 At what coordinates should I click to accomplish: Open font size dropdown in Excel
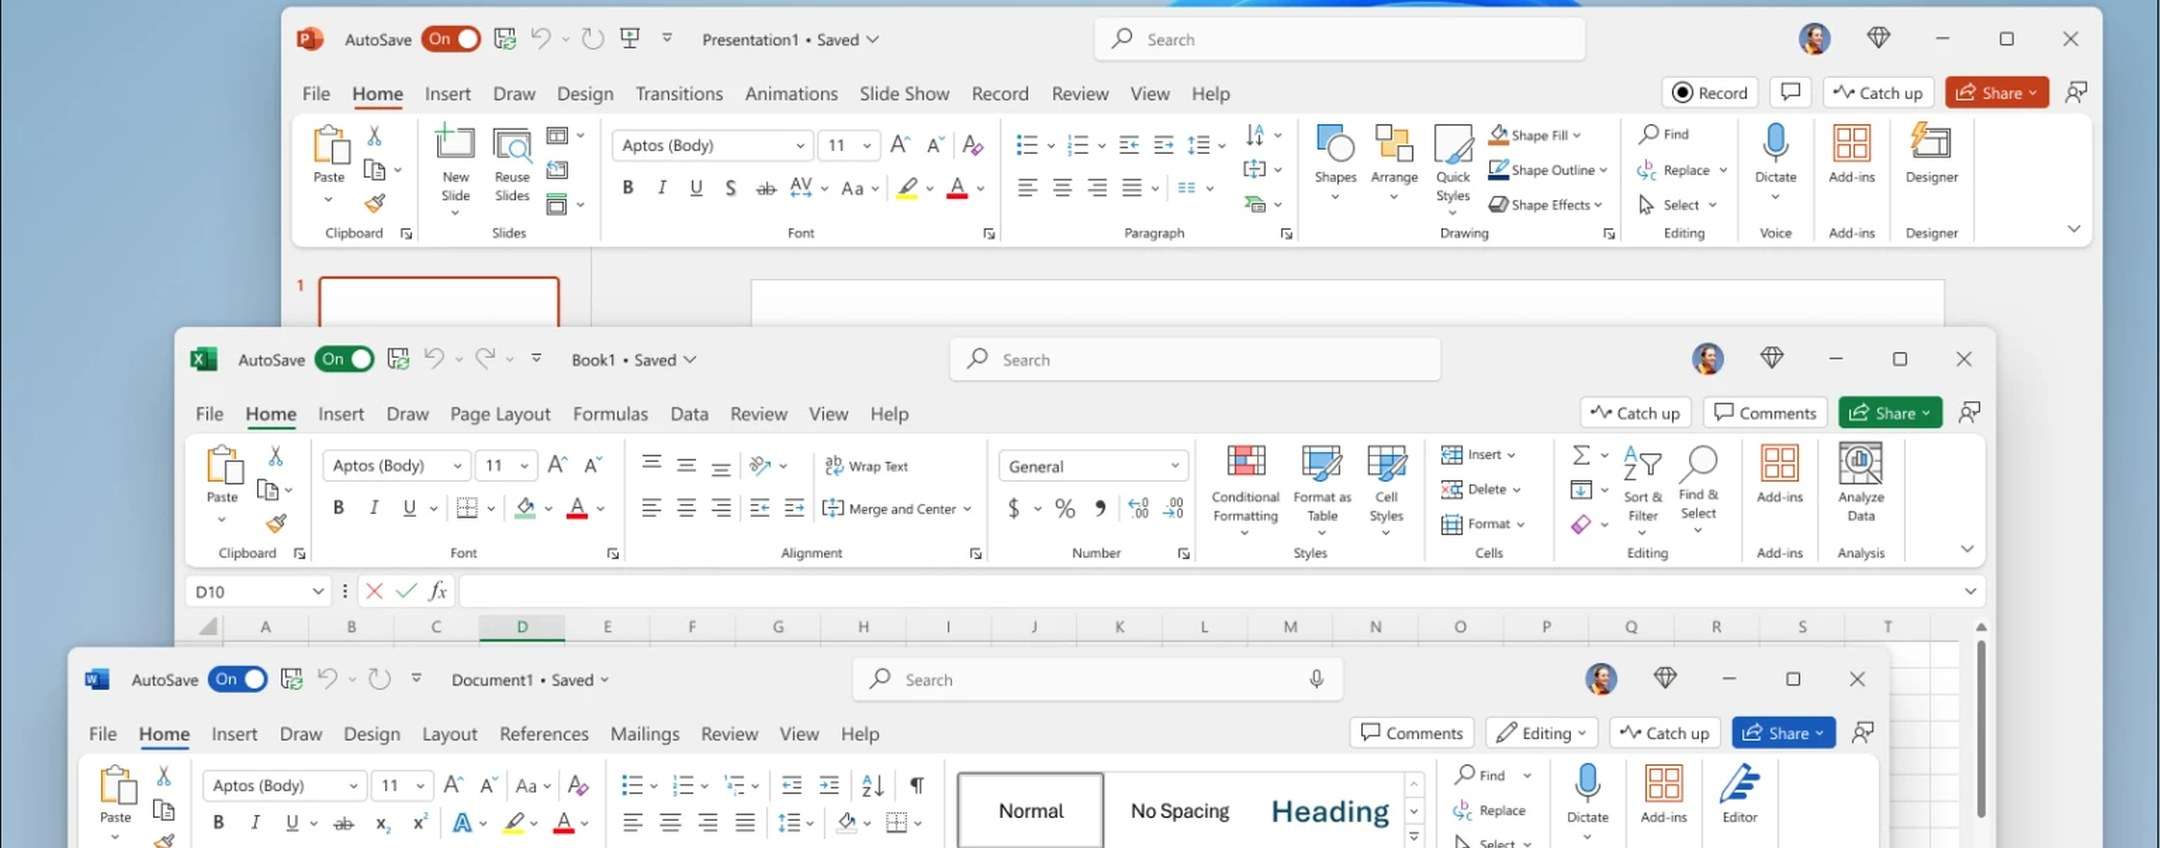coord(524,465)
